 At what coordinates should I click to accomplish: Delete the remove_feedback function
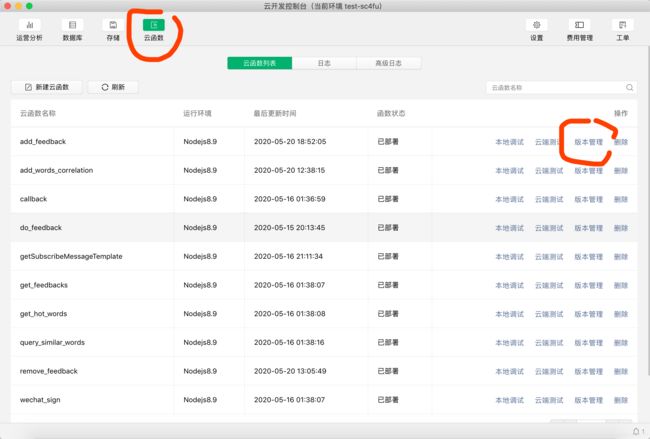tap(621, 371)
